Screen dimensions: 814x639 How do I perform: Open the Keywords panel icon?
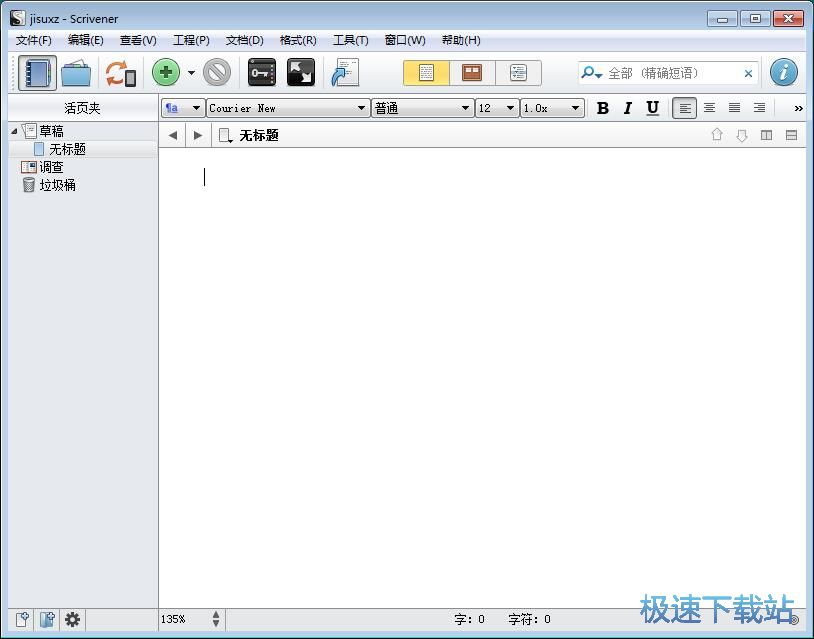[262, 73]
